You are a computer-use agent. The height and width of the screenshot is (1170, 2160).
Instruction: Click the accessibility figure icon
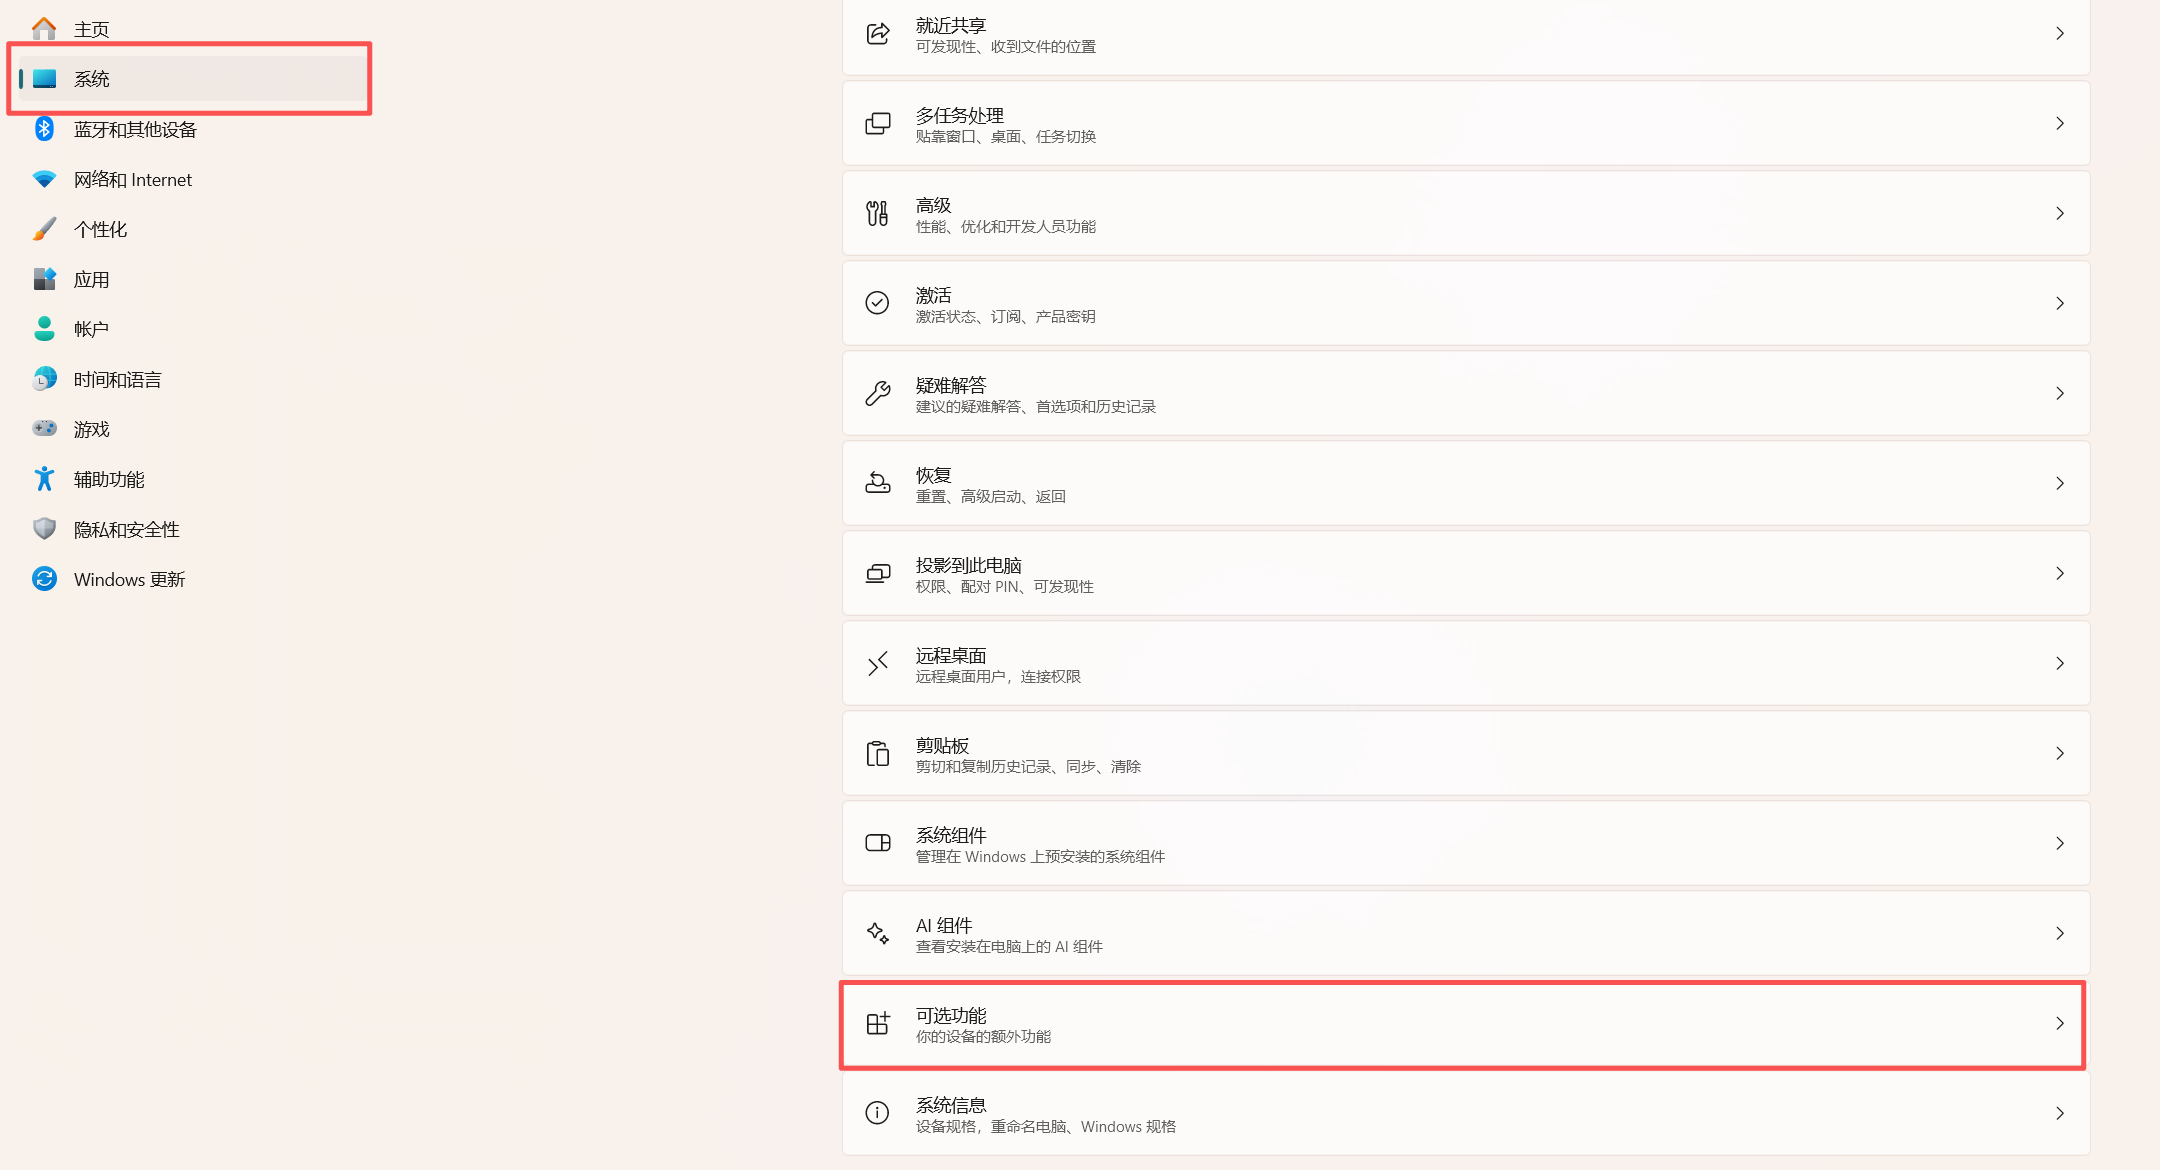(x=44, y=479)
